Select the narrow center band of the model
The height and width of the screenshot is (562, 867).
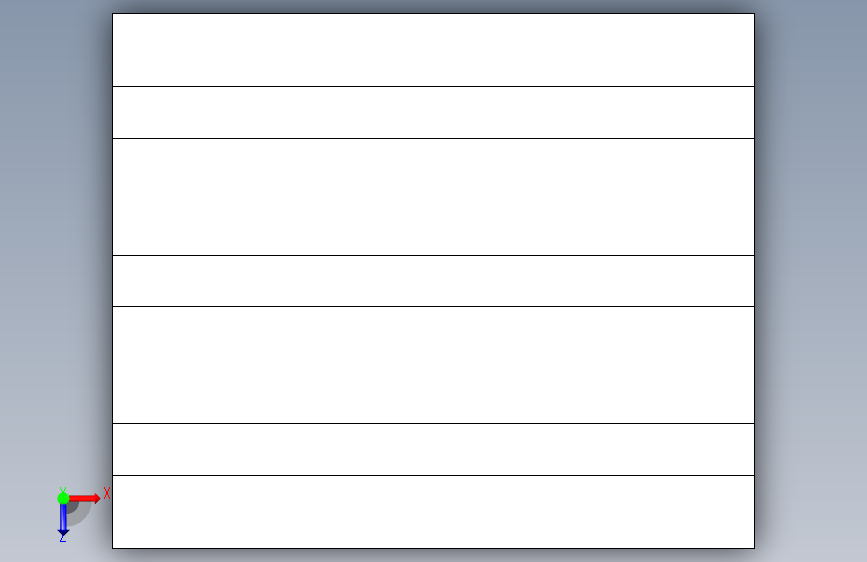(x=433, y=281)
